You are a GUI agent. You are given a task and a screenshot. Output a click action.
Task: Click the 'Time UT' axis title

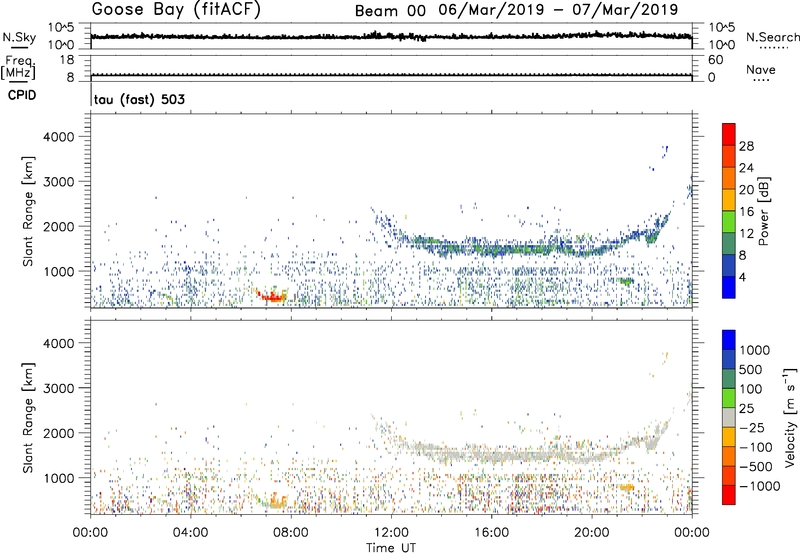click(x=391, y=548)
